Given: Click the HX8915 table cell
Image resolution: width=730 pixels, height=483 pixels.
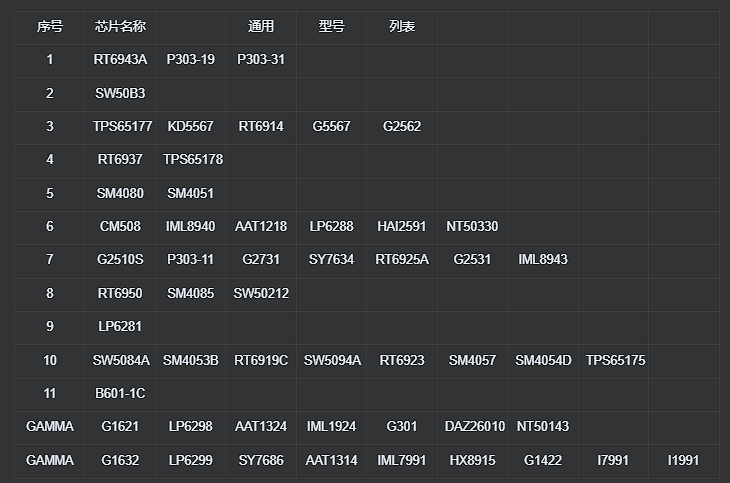Looking at the screenshot, I should [473, 461].
